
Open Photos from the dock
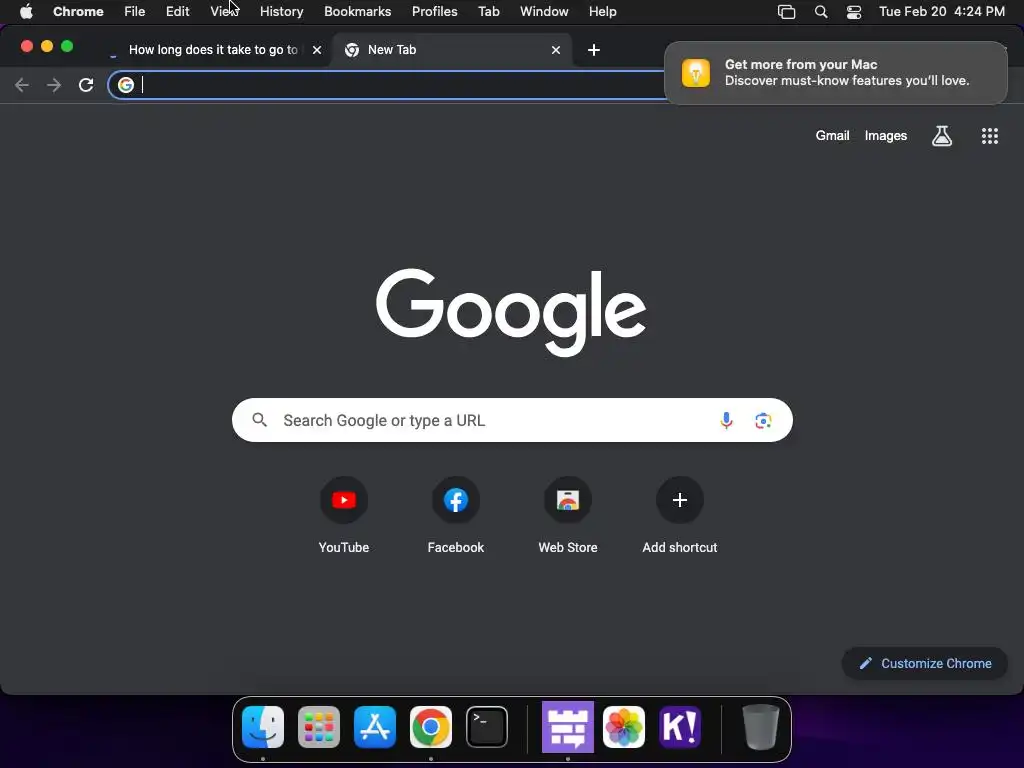(x=624, y=727)
